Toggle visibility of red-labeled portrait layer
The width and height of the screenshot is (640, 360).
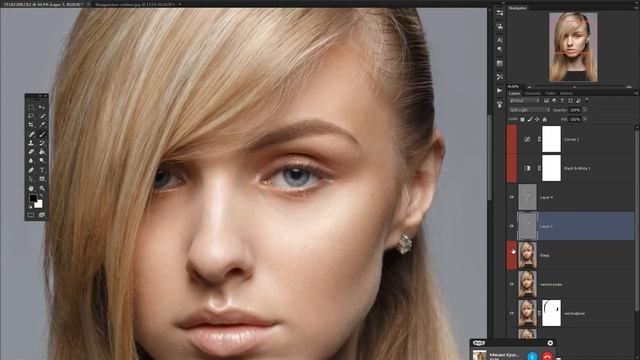click(512, 255)
